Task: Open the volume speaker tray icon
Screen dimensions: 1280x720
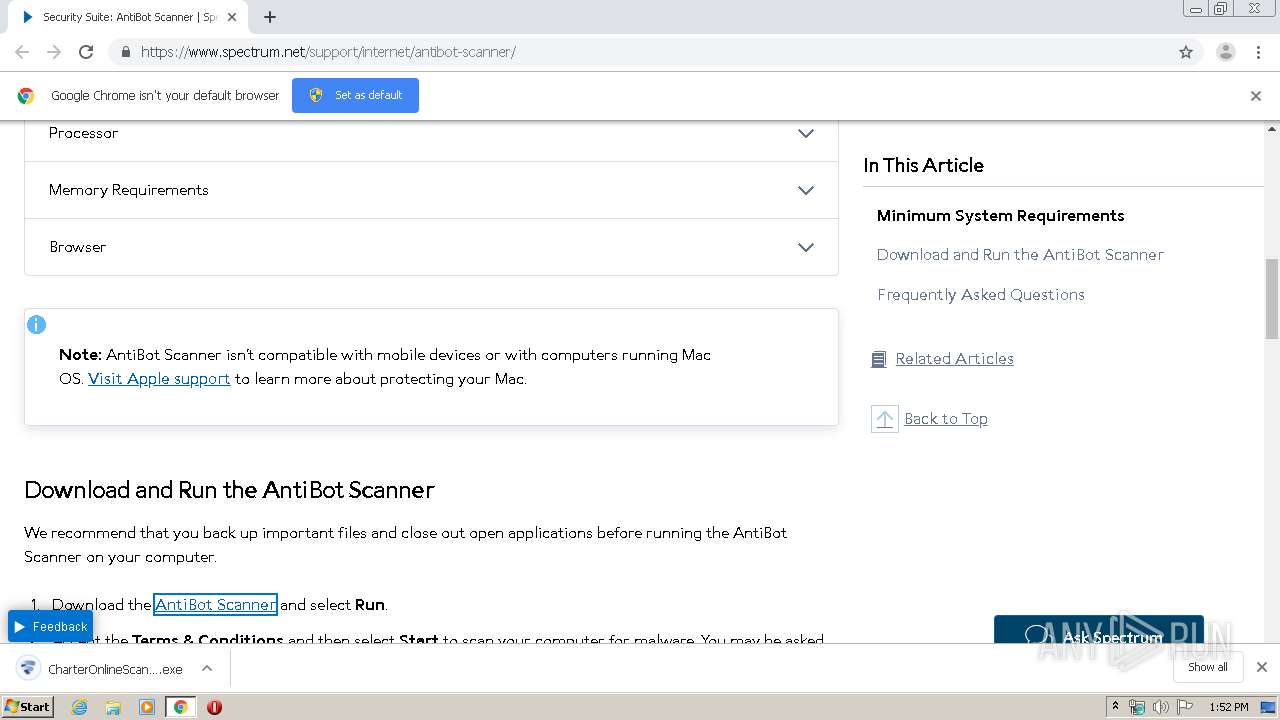Action: pos(1161,707)
